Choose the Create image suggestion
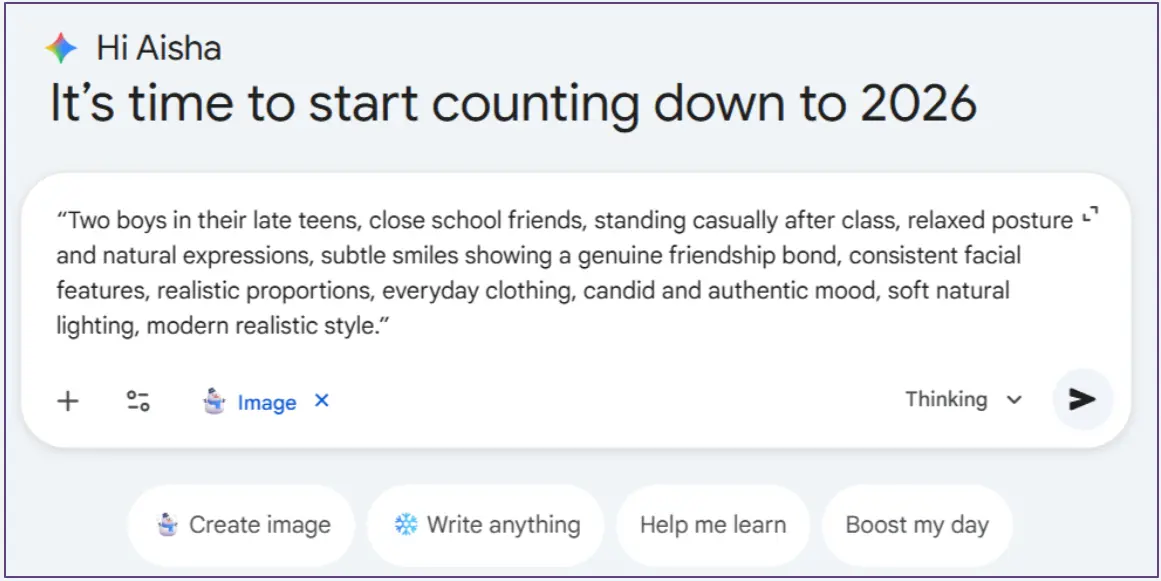 (x=241, y=525)
